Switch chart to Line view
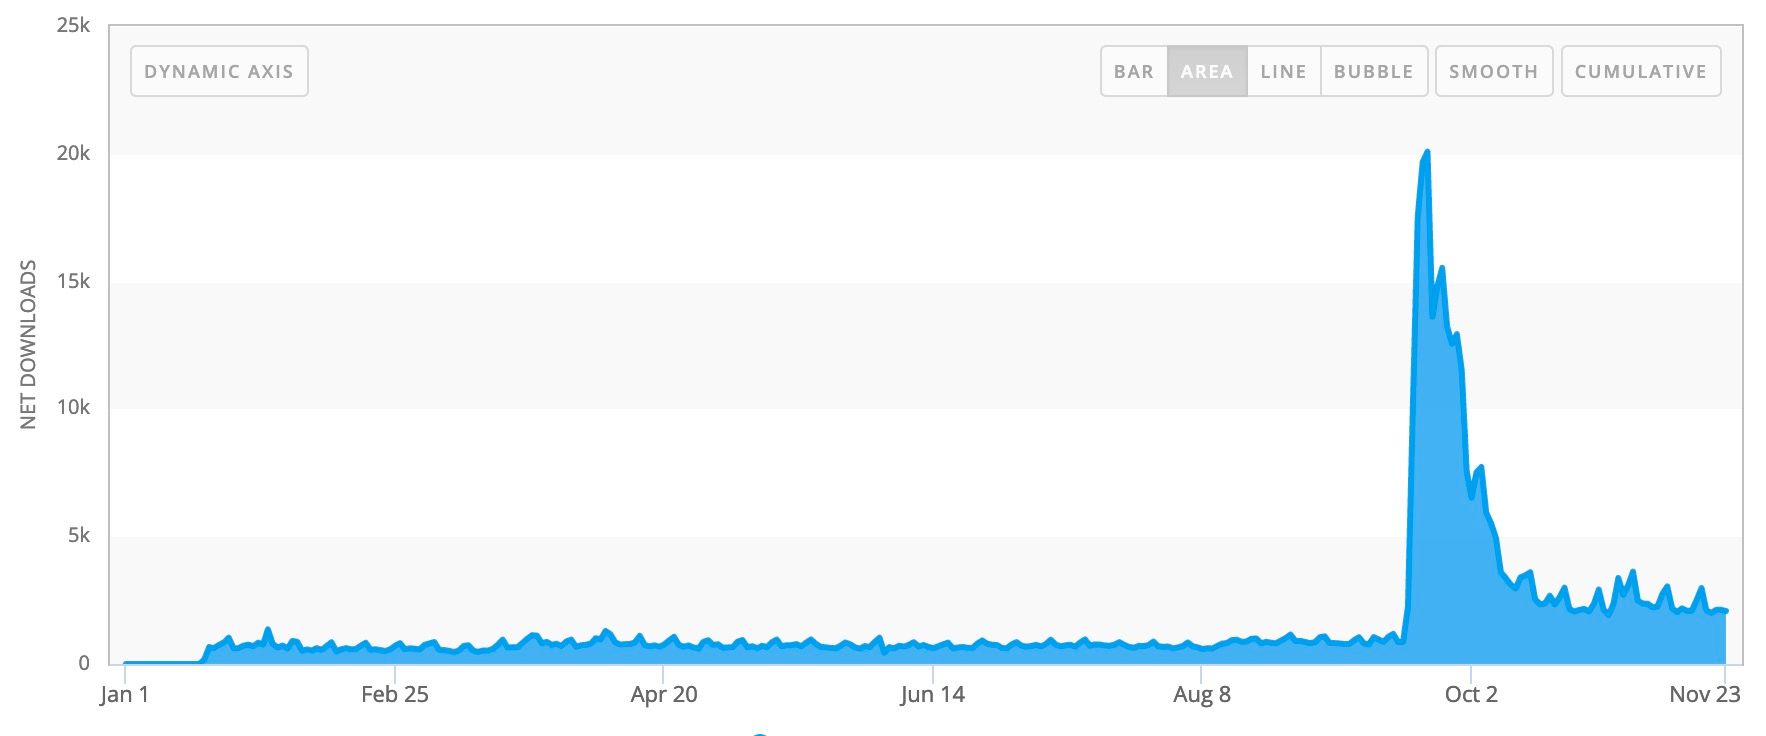This screenshot has width=1766, height=736. 1284,71
